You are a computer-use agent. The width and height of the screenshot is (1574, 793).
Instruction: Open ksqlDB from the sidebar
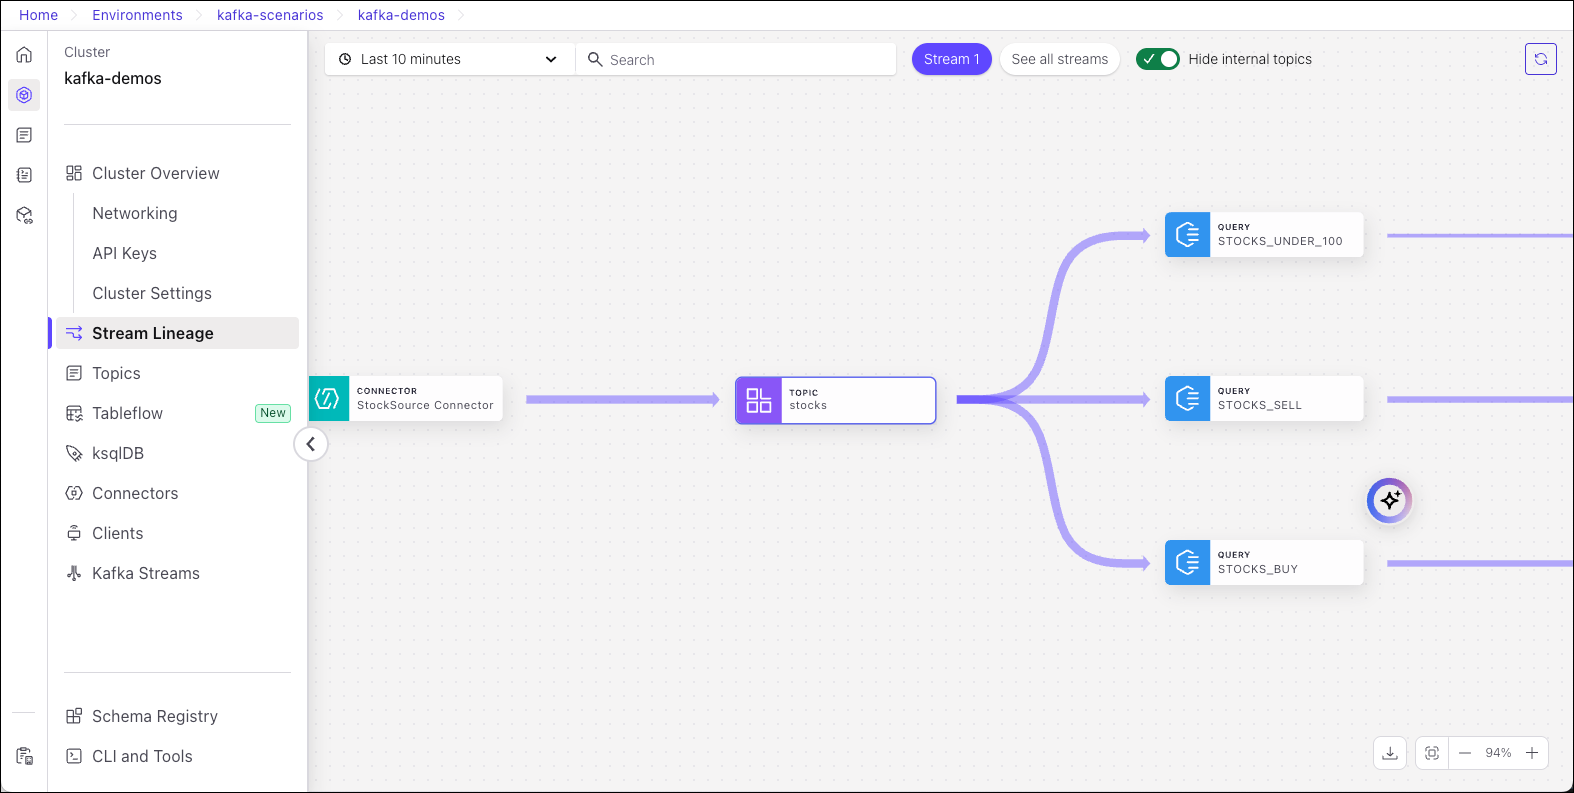118,453
